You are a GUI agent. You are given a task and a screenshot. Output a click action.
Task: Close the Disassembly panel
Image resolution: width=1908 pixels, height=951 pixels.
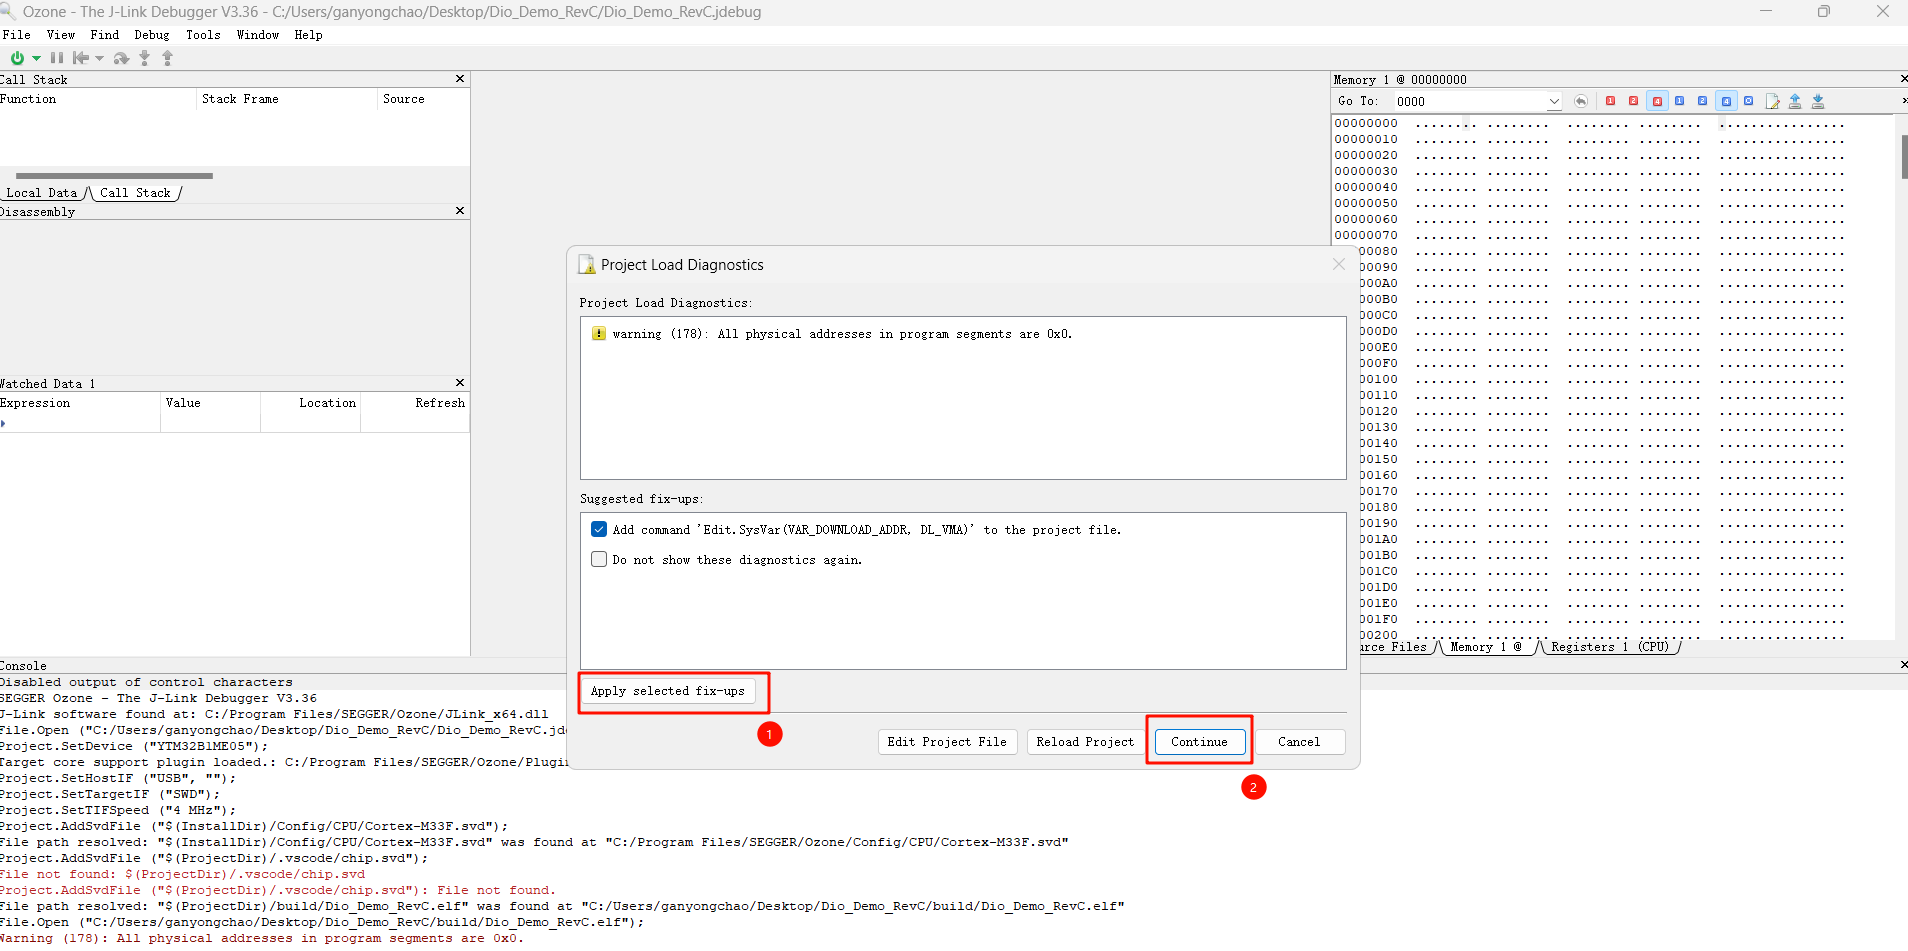coord(460,211)
